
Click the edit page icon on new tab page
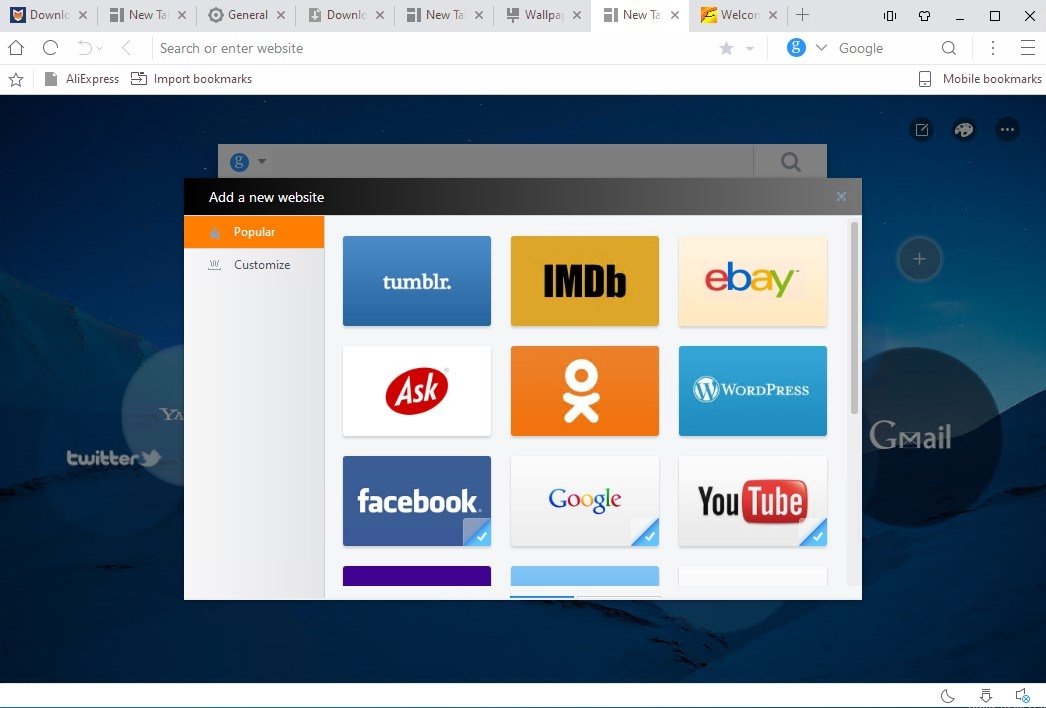coord(922,130)
